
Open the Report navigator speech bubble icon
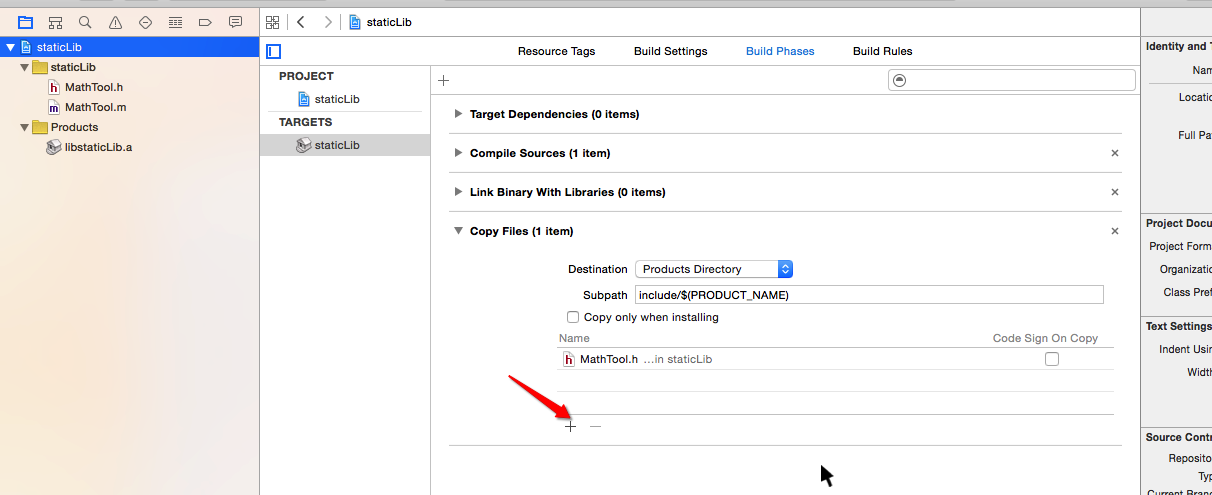point(235,22)
